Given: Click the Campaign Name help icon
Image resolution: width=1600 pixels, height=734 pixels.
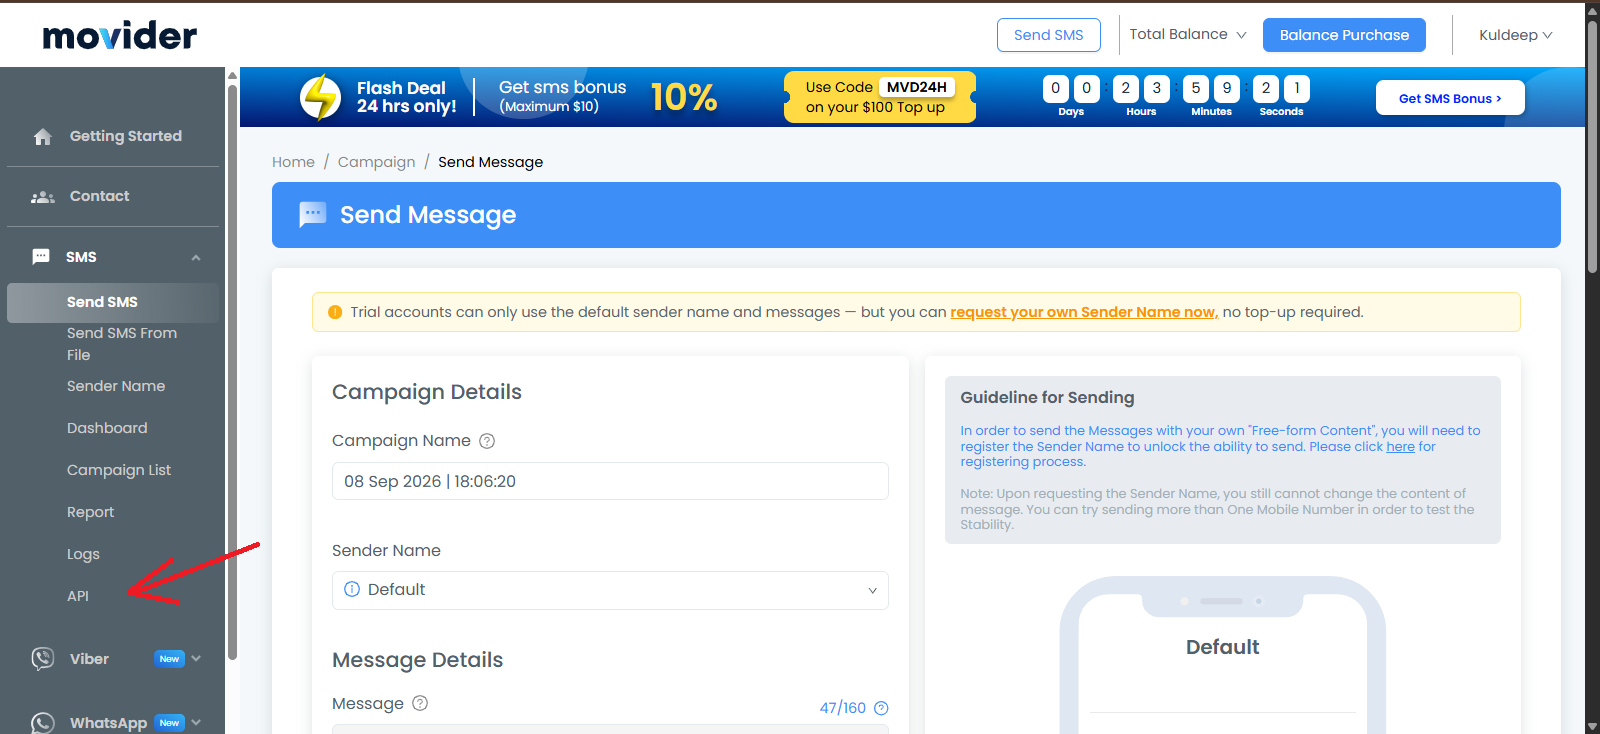Looking at the screenshot, I should tap(487, 441).
